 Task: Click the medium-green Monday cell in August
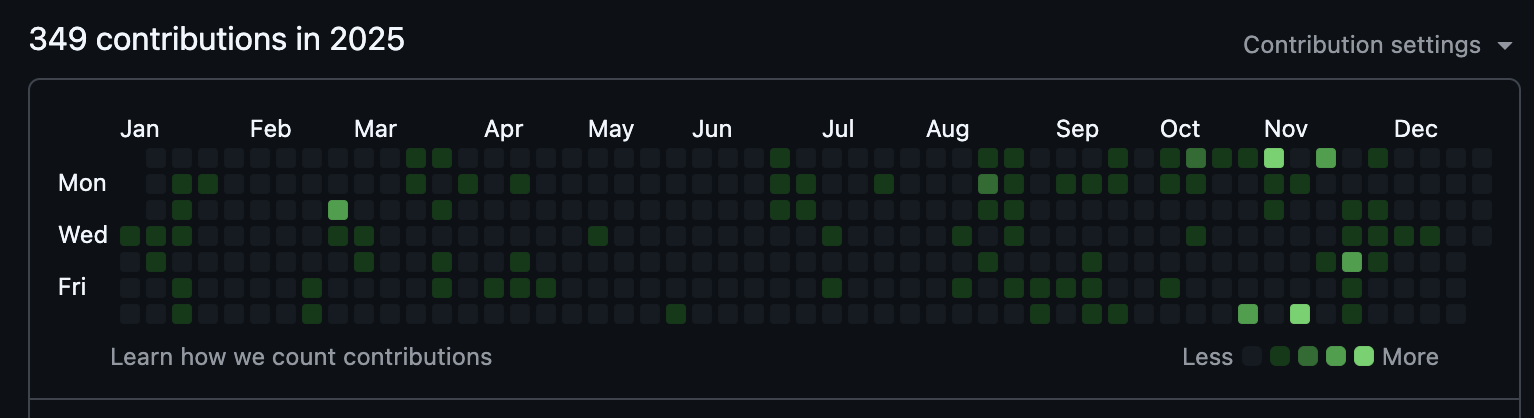[988, 184]
